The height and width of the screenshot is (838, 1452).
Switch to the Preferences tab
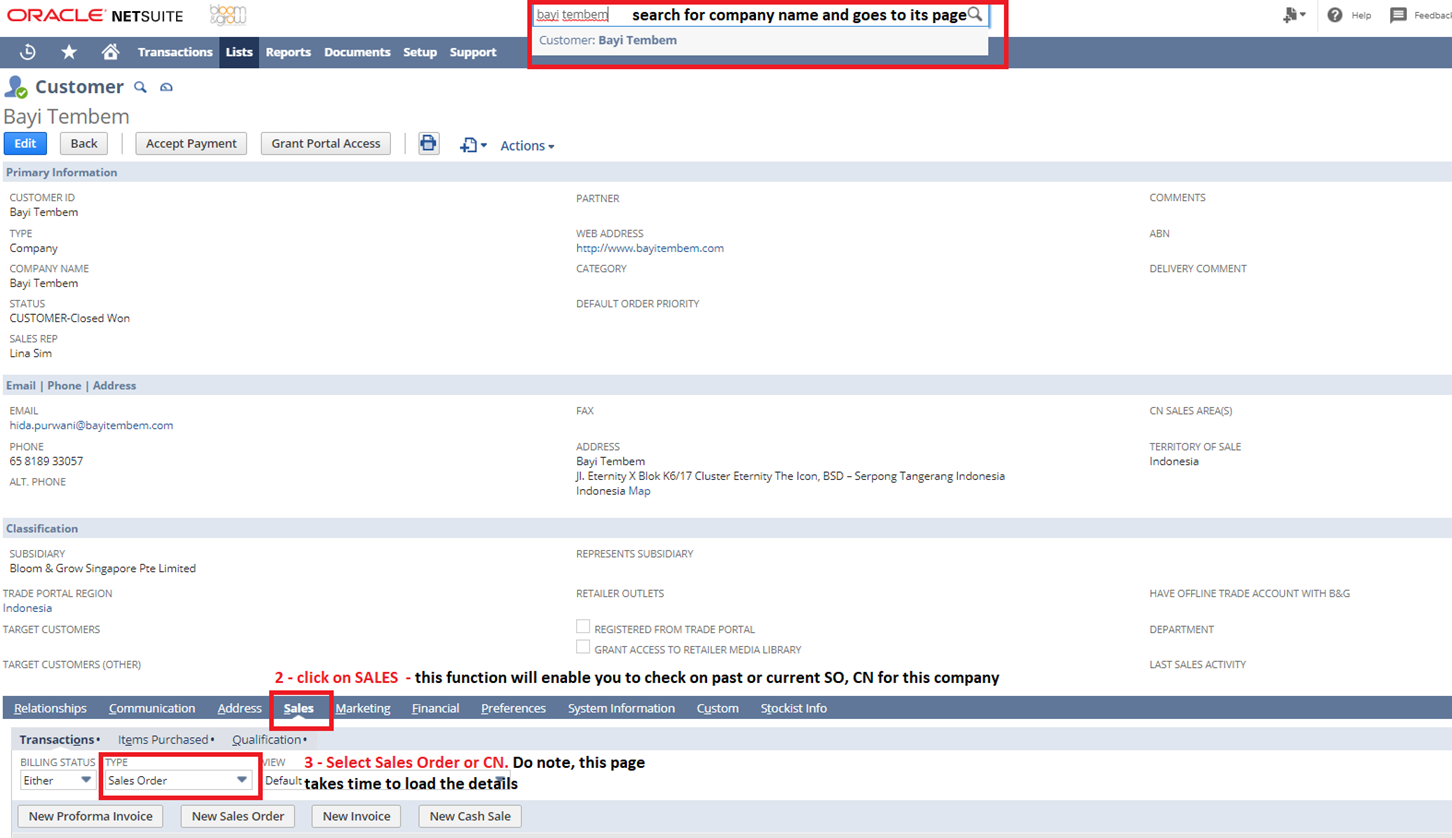(514, 708)
